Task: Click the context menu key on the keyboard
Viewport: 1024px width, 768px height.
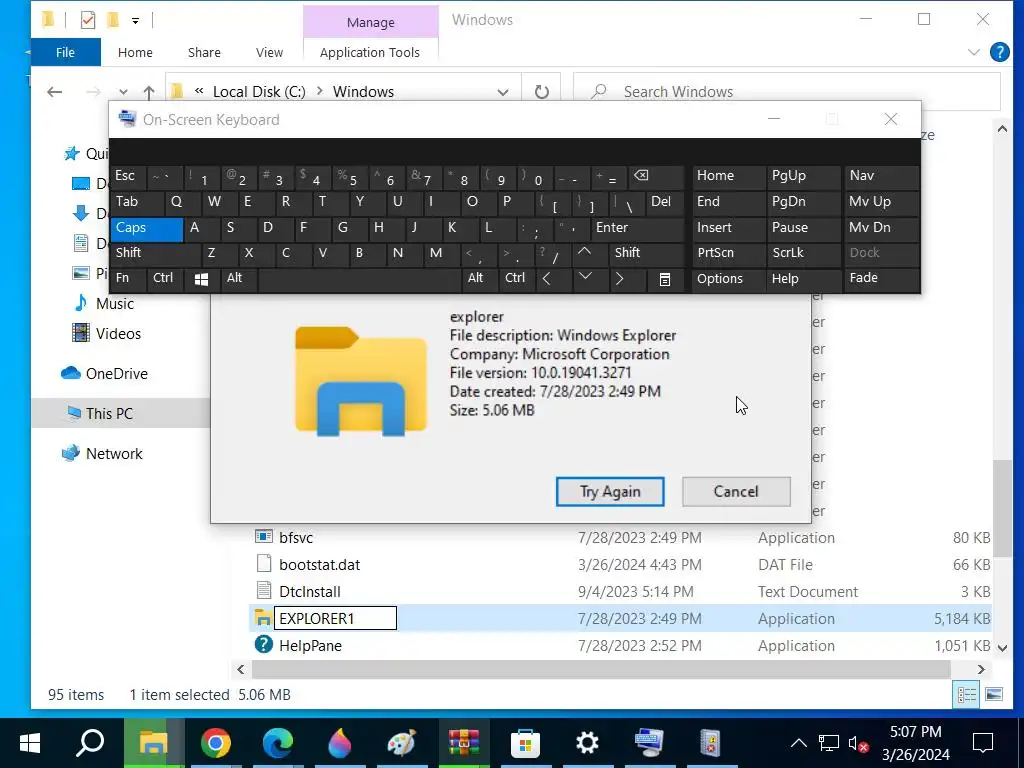Action: coord(664,279)
